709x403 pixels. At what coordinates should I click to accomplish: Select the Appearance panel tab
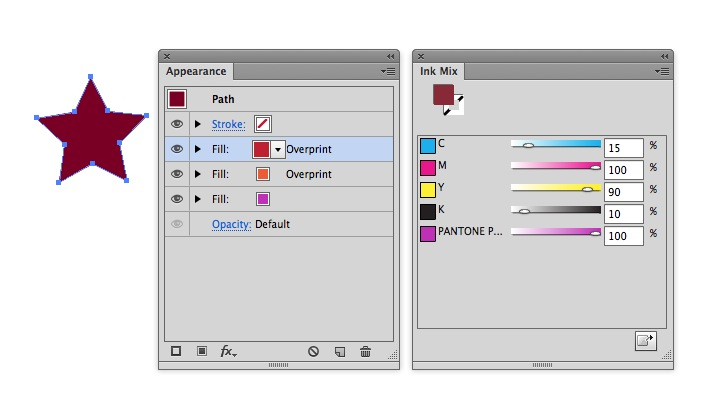coord(197,71)
